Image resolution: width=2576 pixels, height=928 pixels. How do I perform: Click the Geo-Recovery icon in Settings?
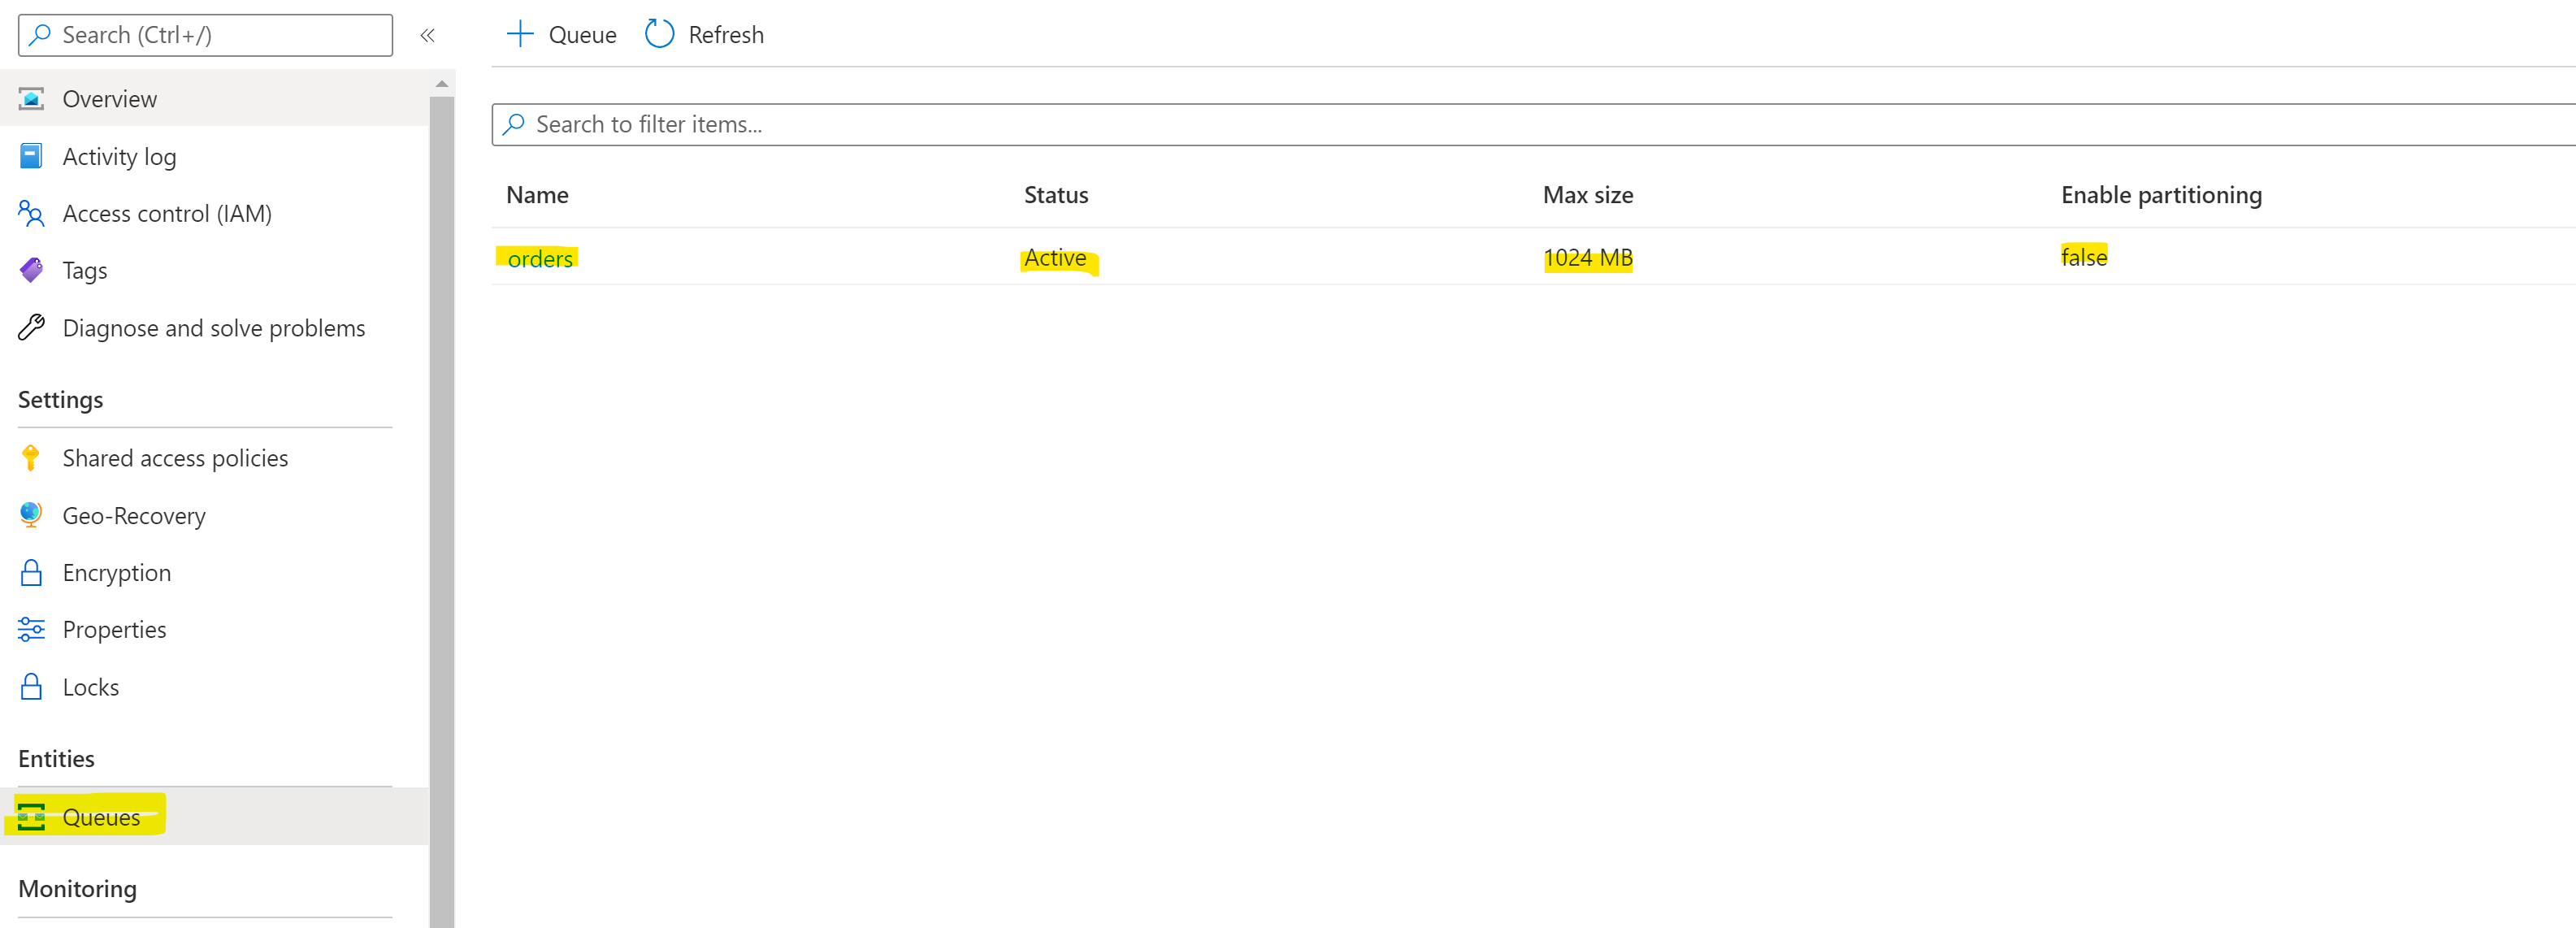29,514
